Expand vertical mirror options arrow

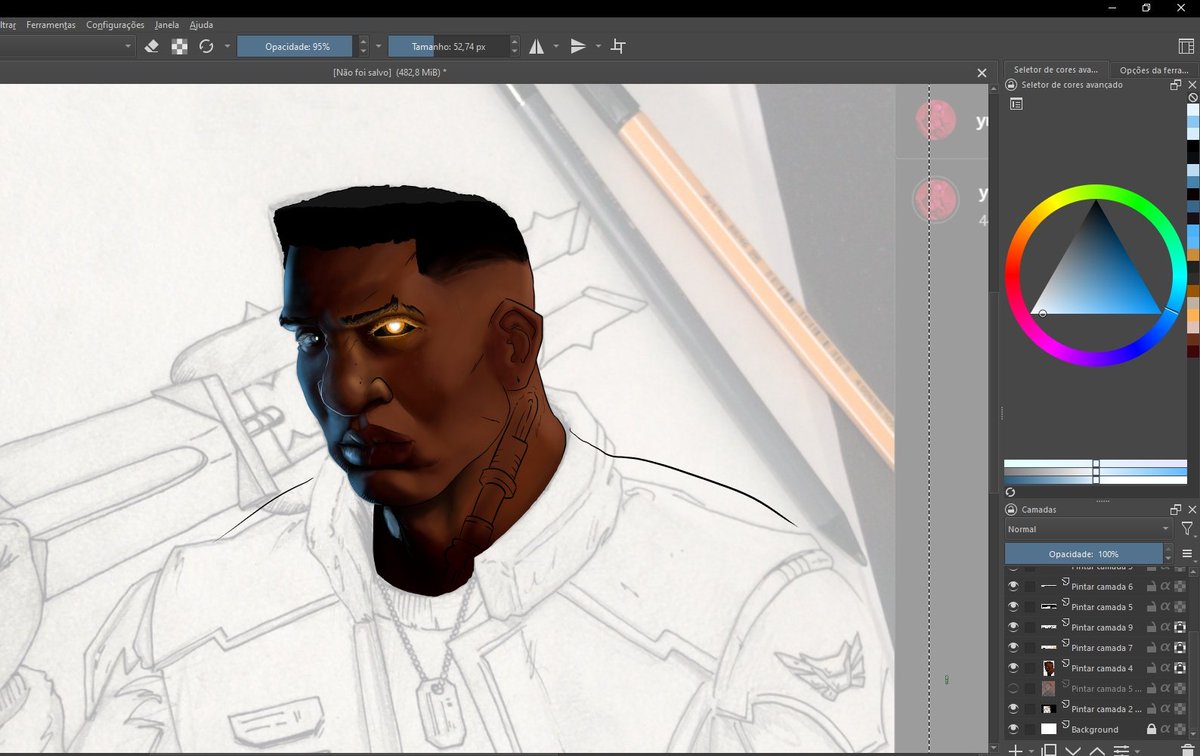[x=598, y=46]
